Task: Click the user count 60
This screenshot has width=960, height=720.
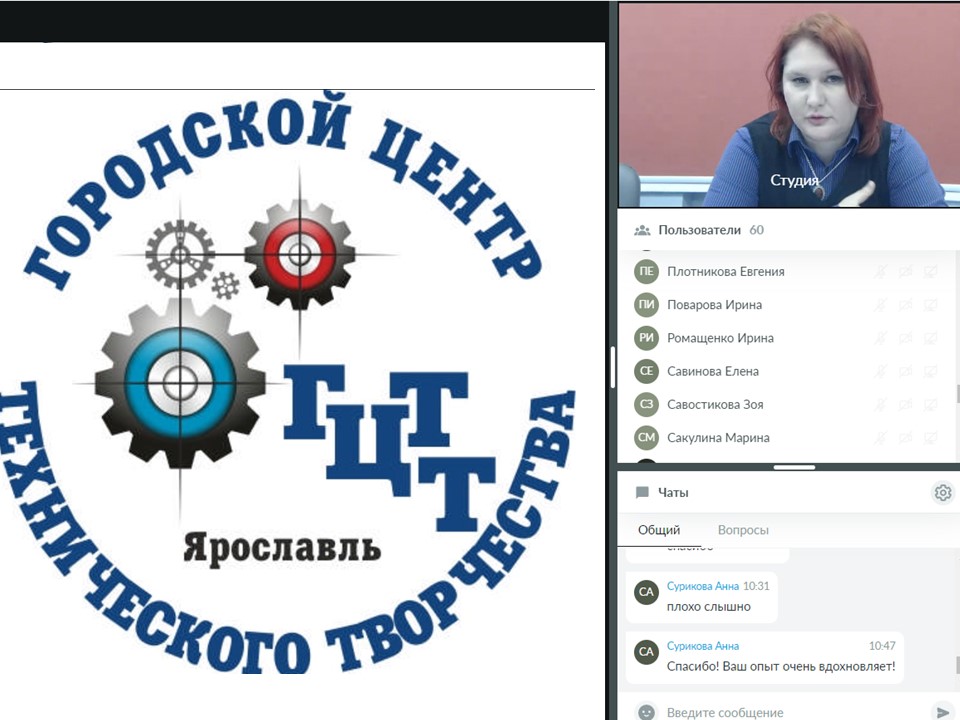Action: (x=757, y=230)
